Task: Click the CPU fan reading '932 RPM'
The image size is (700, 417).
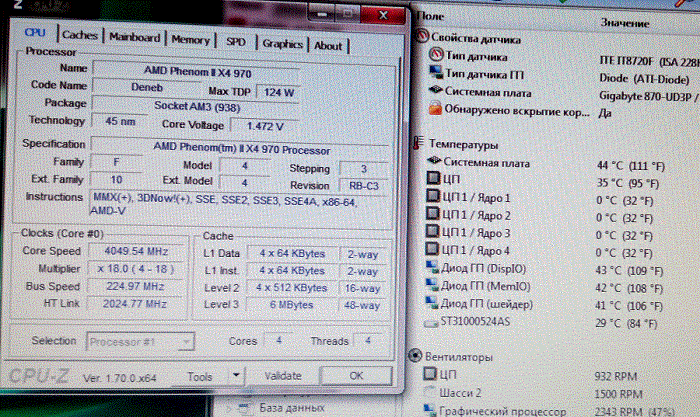Action: 616,376
